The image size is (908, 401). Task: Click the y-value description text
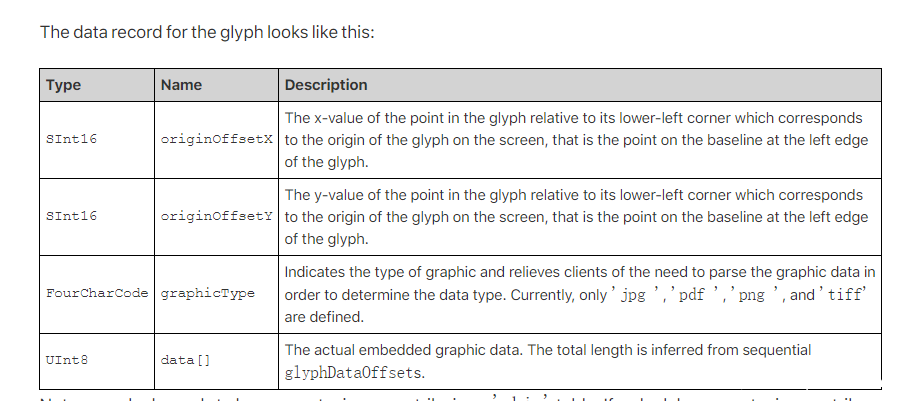coord(576,217)
